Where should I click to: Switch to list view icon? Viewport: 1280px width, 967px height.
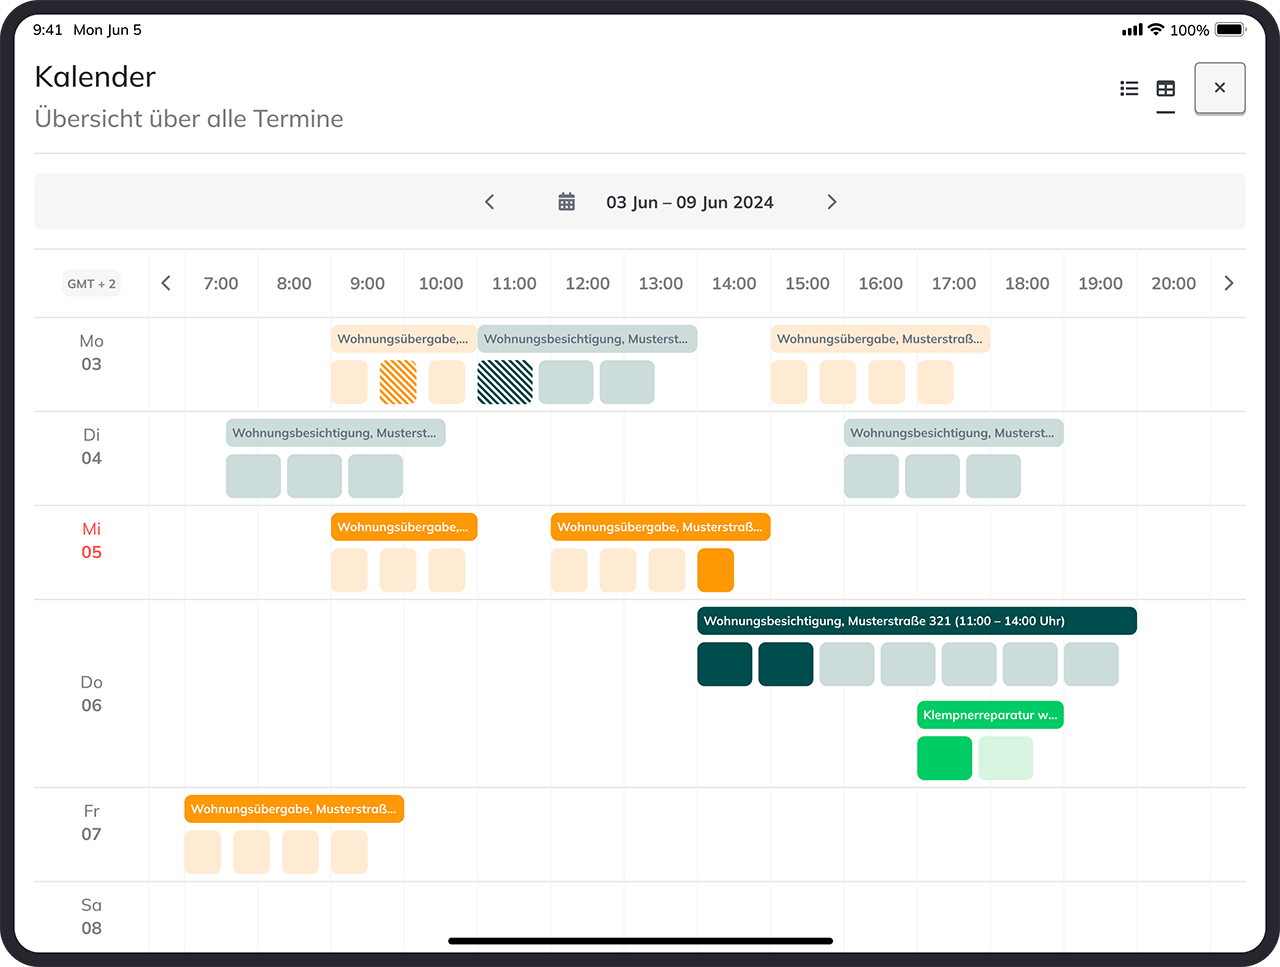(x=1129, y=89)
